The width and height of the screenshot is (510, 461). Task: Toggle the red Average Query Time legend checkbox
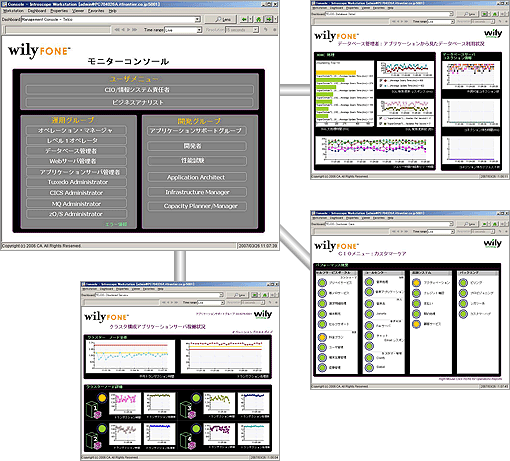click(x=381, y=80)
